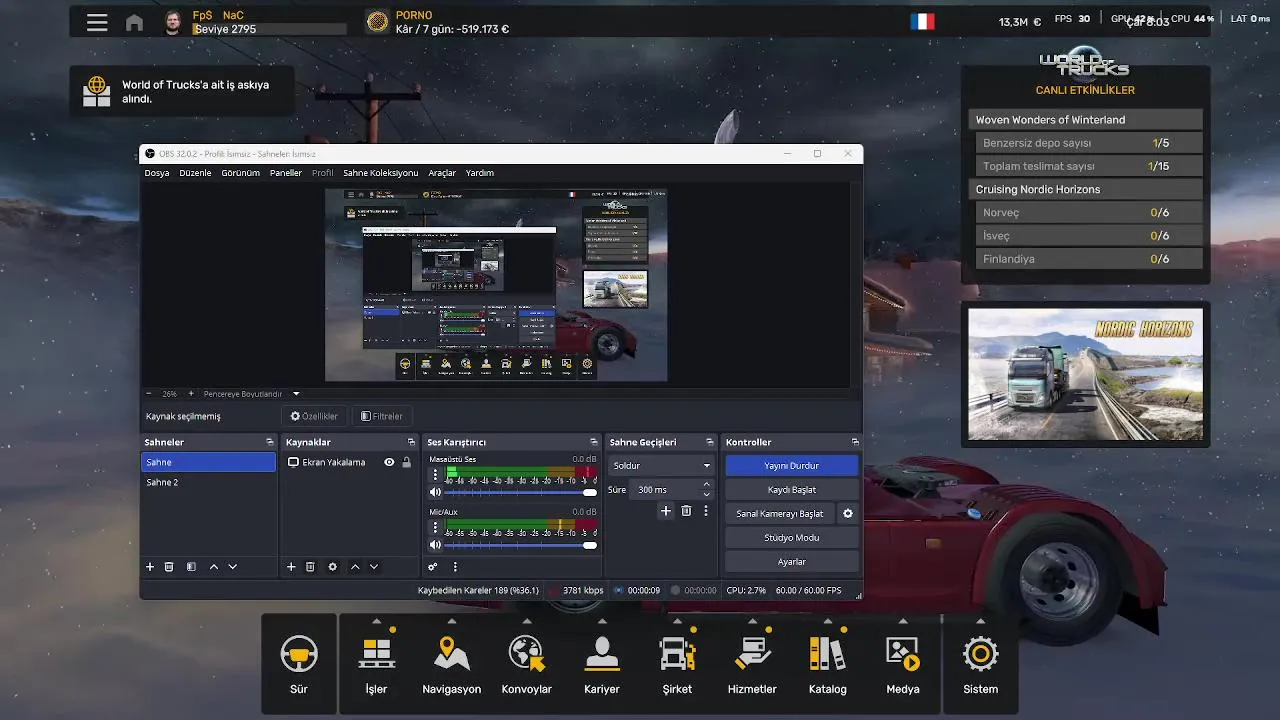The image size is (1280, 720).
Task: Open scene filters icon in Sahneler toolbar
Action: [x=191, y=567]
